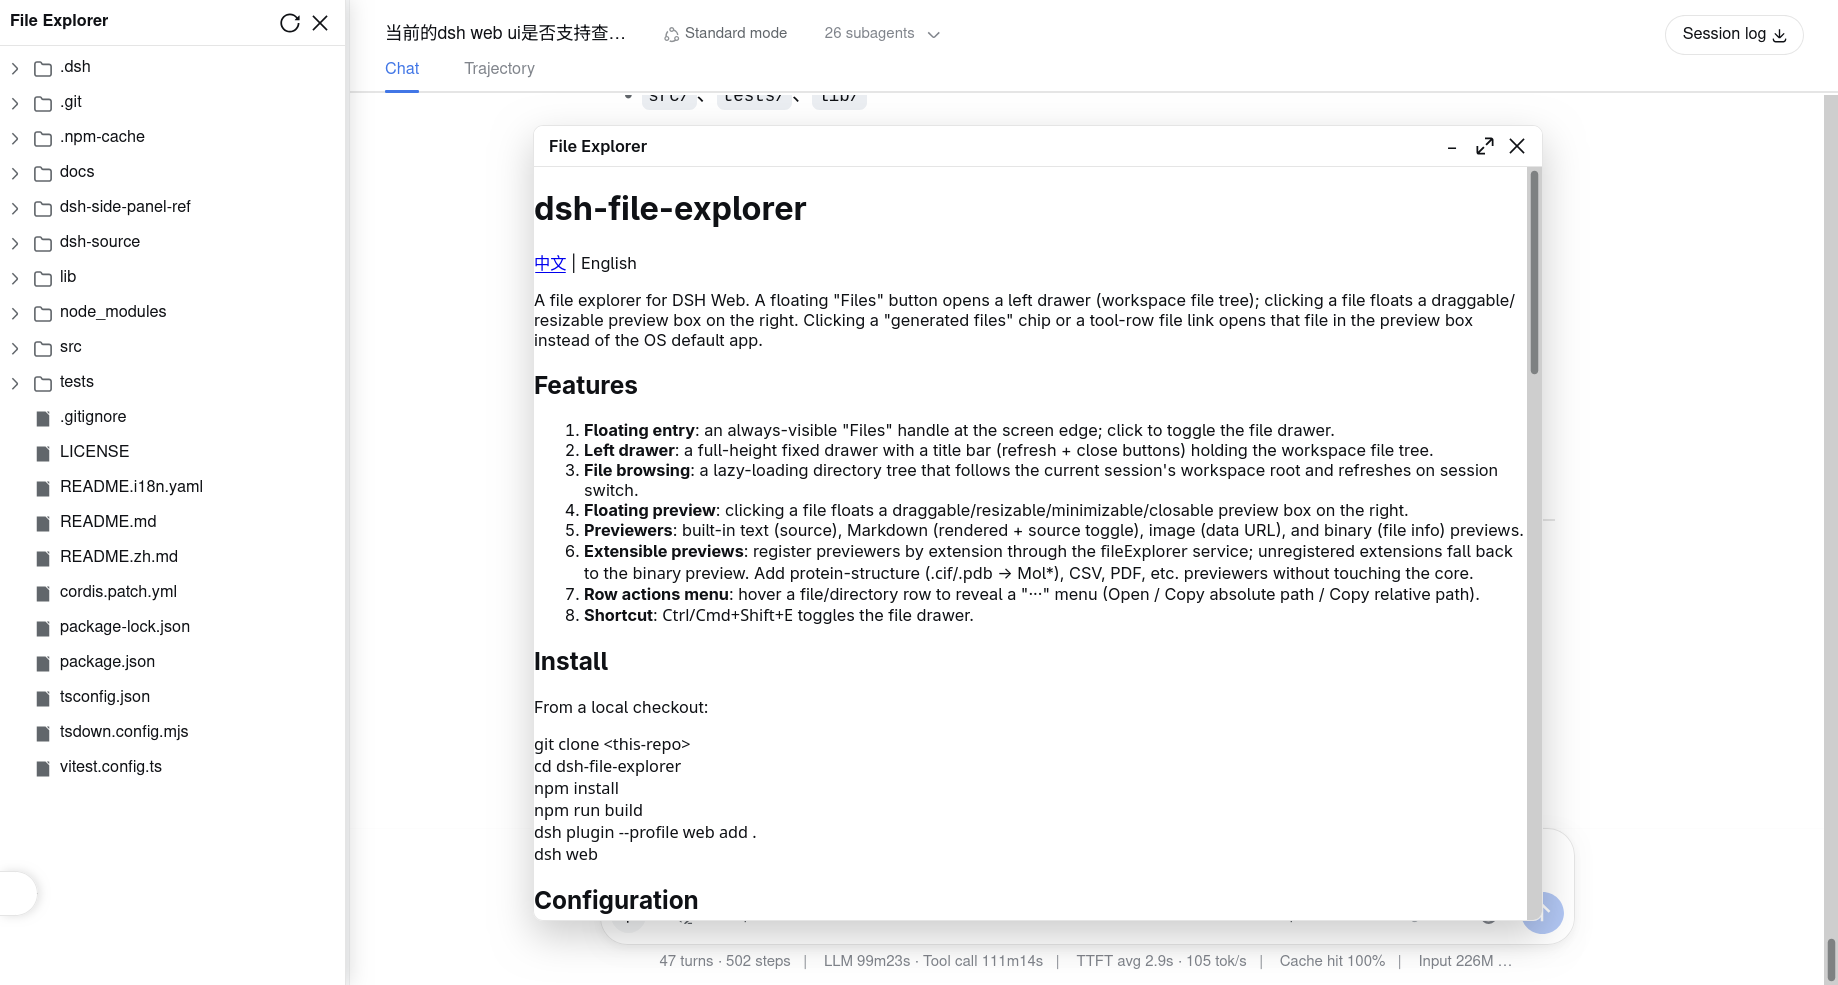1838x985 pixels.
Task: Expand the .git folder chevron
Action: pos(15,103)
